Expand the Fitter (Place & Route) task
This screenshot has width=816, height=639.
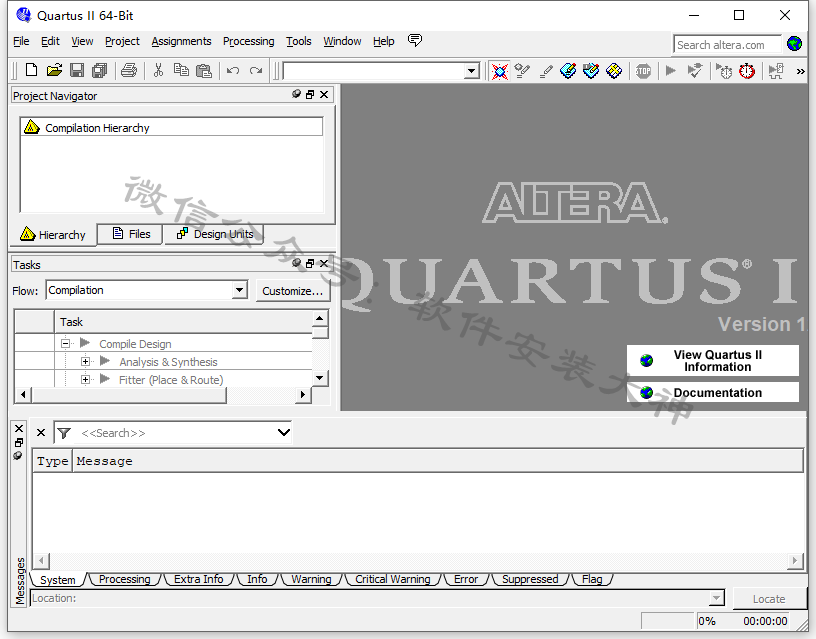[x=85, y=379]
